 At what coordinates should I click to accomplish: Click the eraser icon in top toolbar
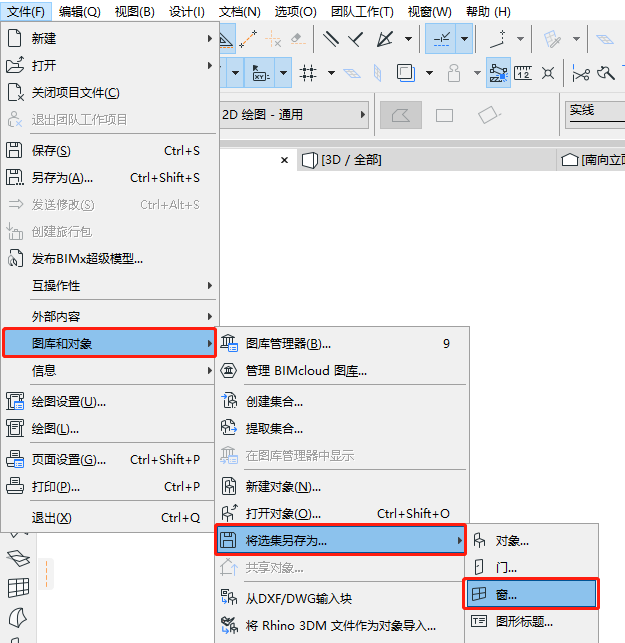(x=297, y=39)
